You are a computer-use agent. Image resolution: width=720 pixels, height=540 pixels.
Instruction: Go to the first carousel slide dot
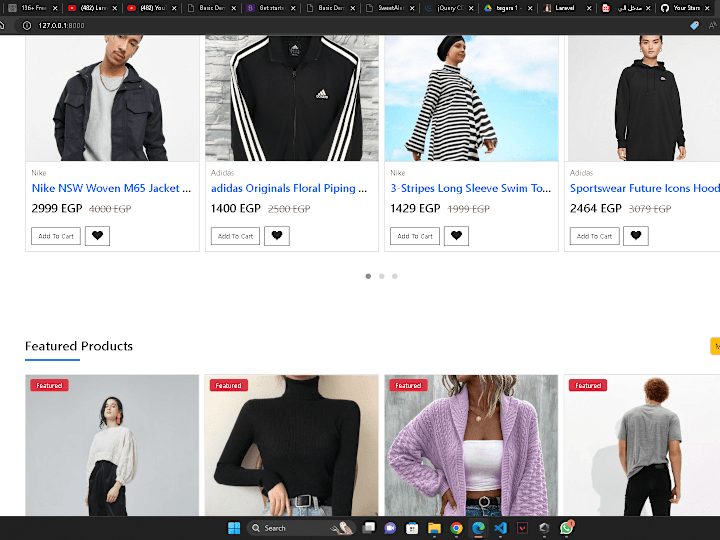click(x=368, y=276)
